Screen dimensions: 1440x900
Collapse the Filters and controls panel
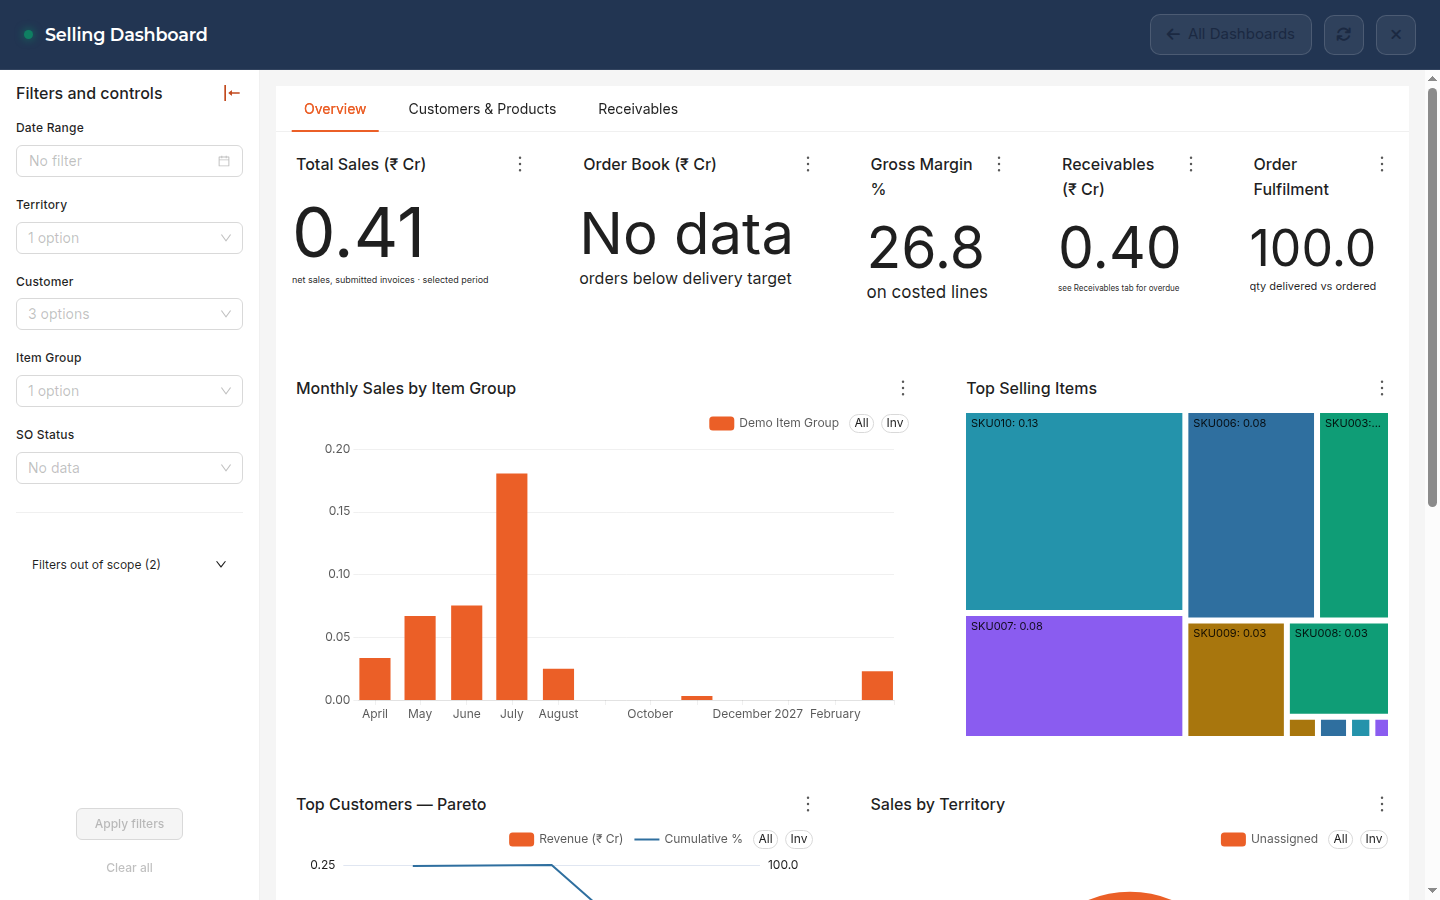click(x=232, y=93)
